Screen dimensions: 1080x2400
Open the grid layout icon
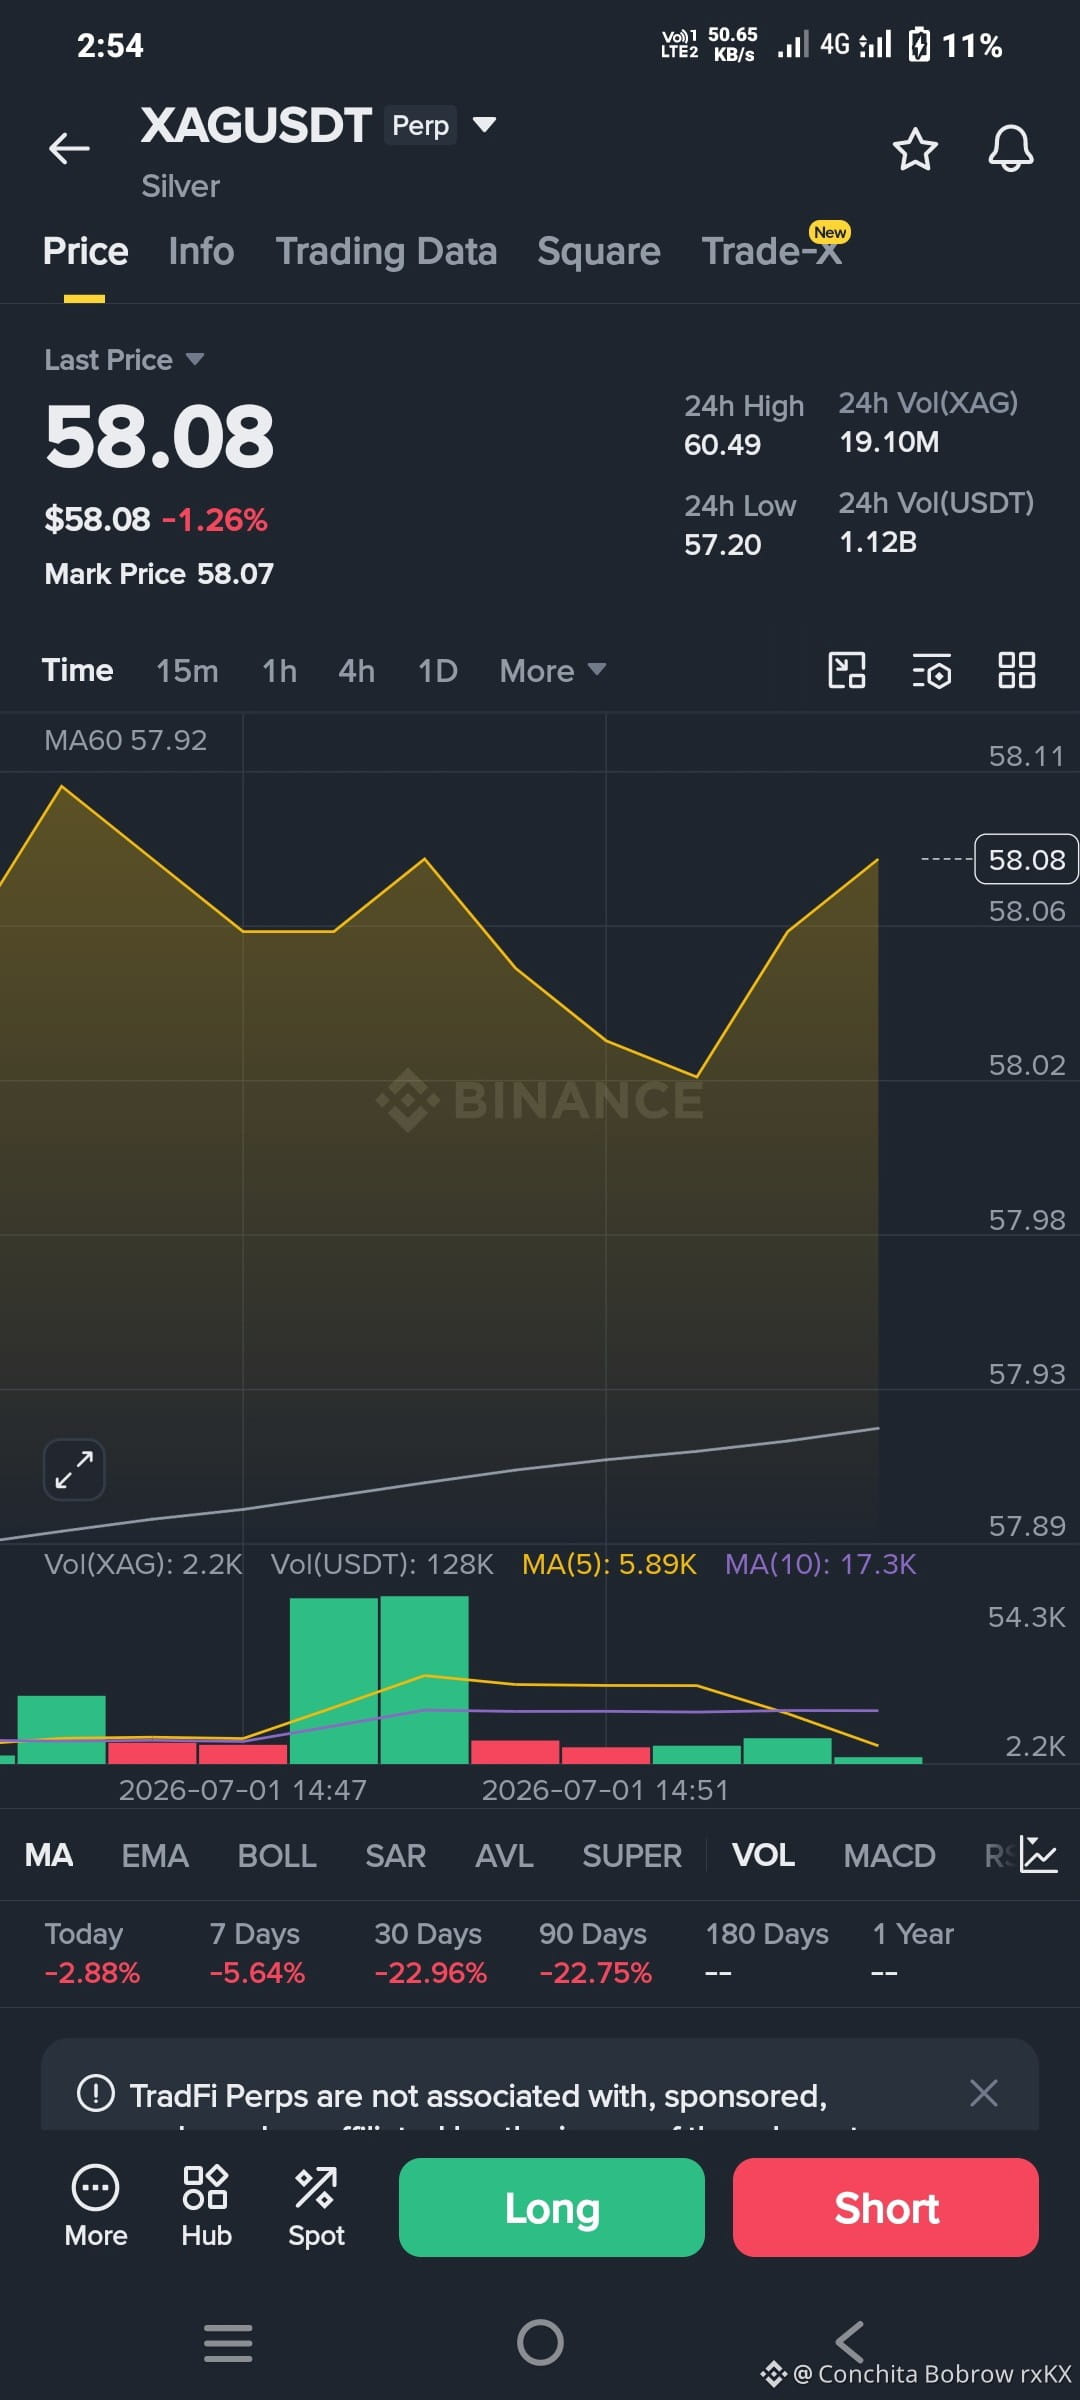(1016, 670)
